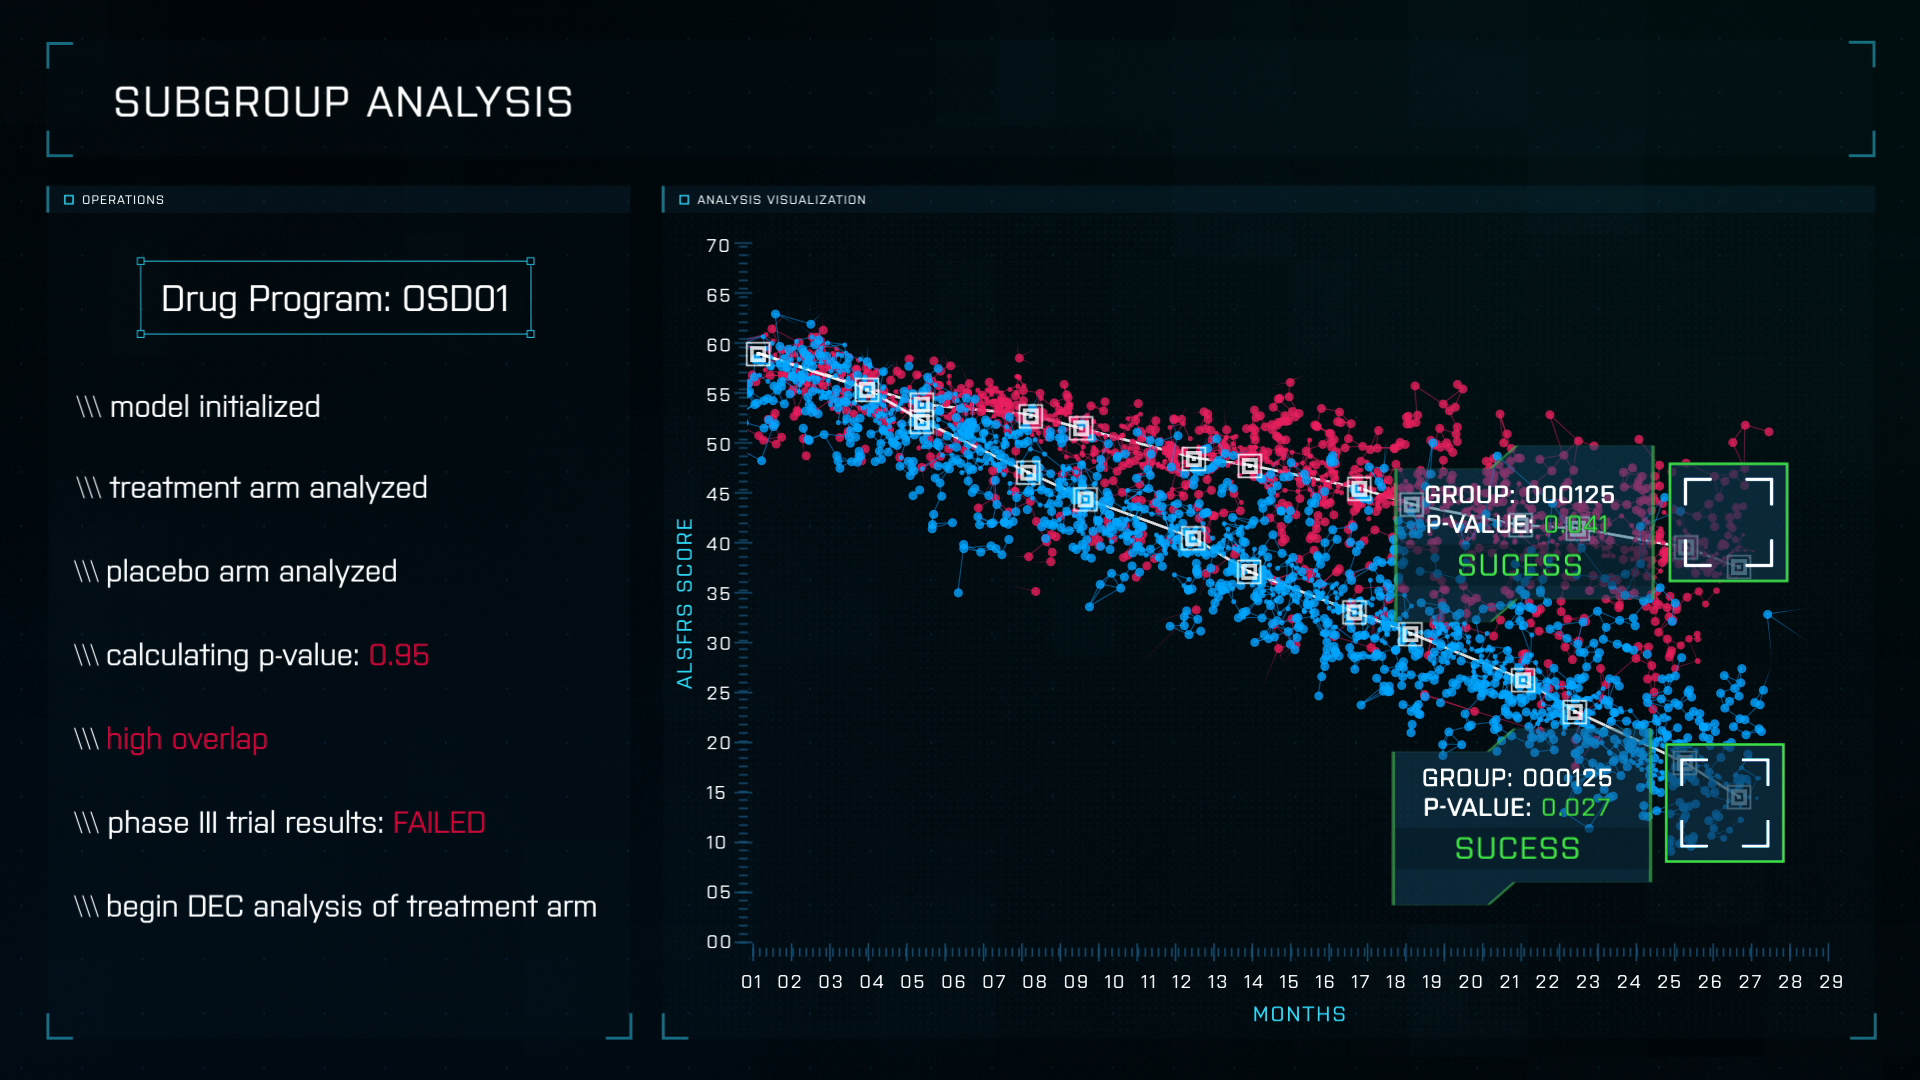The height and width of the screenshot is (1080, 1920).
Task: Click the MONTHS axis label
Action: [x=1299, y=1014]
